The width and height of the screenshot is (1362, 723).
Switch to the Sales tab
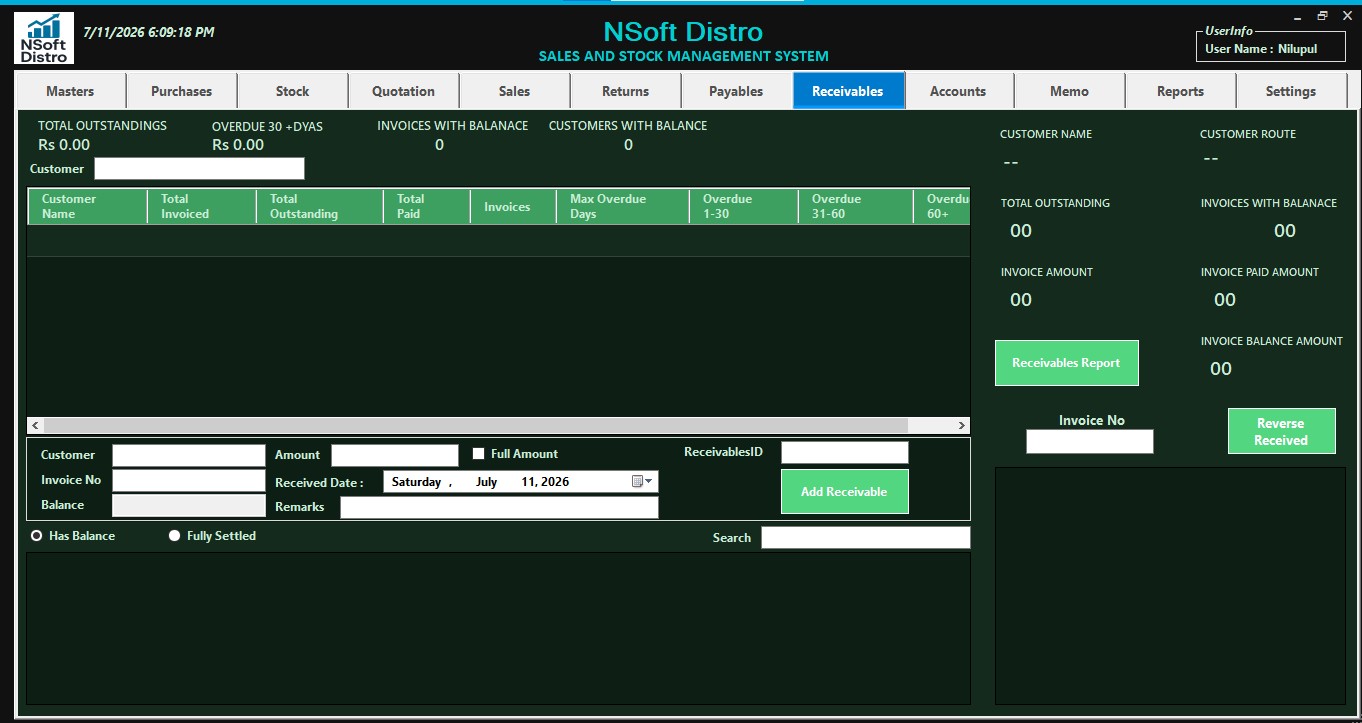coord(514,91)
